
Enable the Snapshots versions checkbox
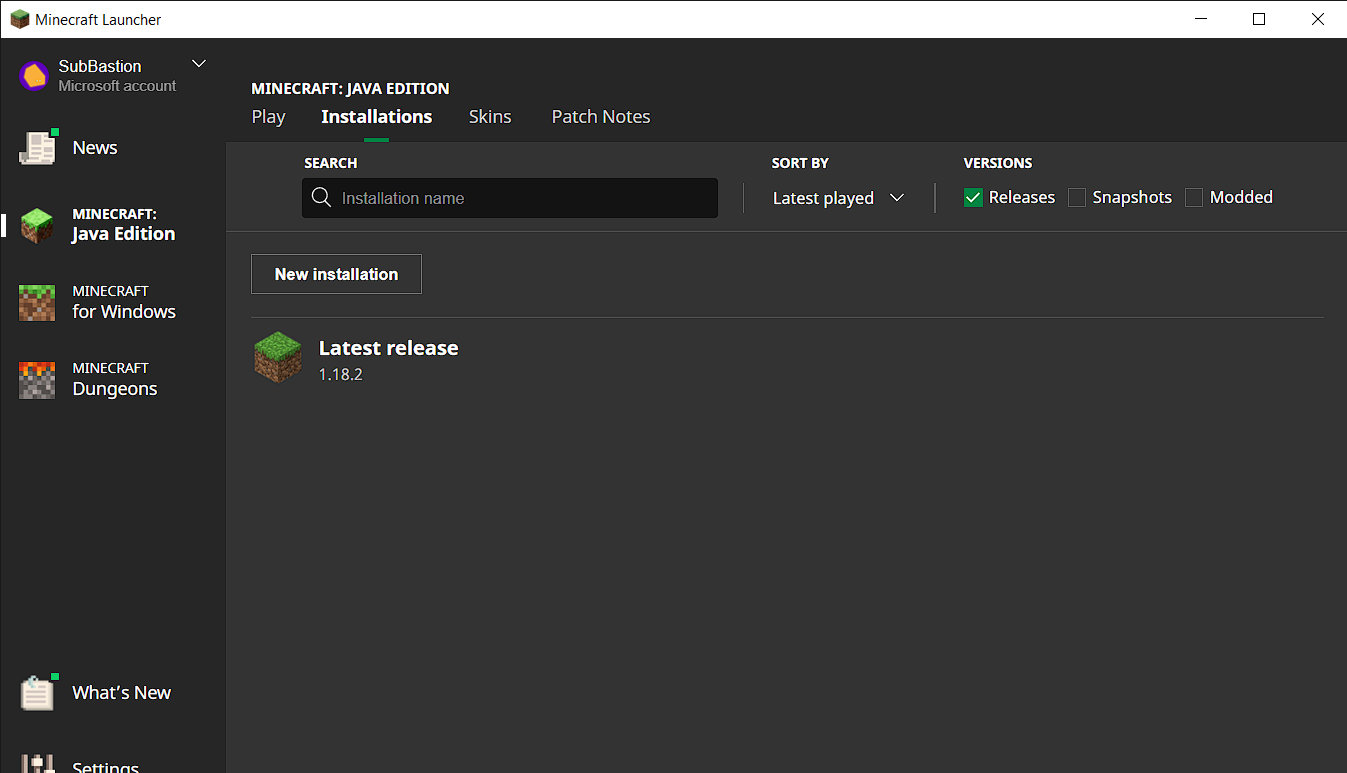pyautogui.click(x=1077, y=198)
